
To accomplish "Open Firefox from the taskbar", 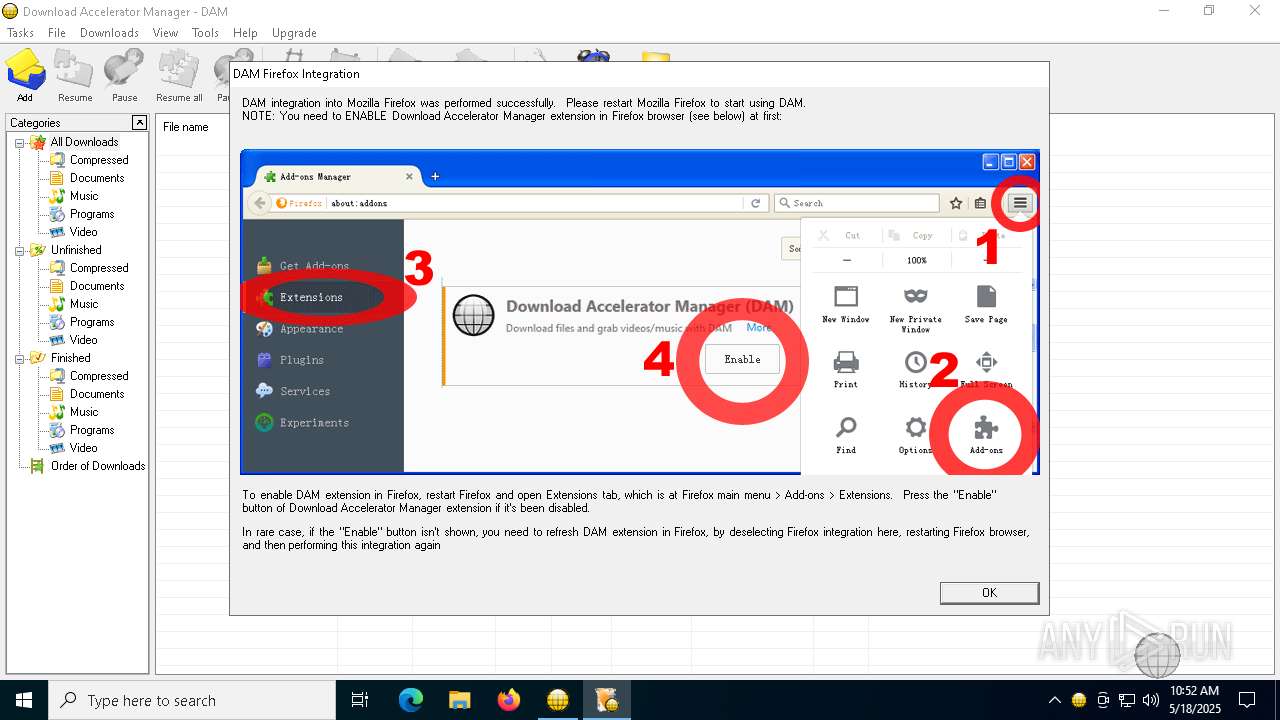I will coord(509,700).
